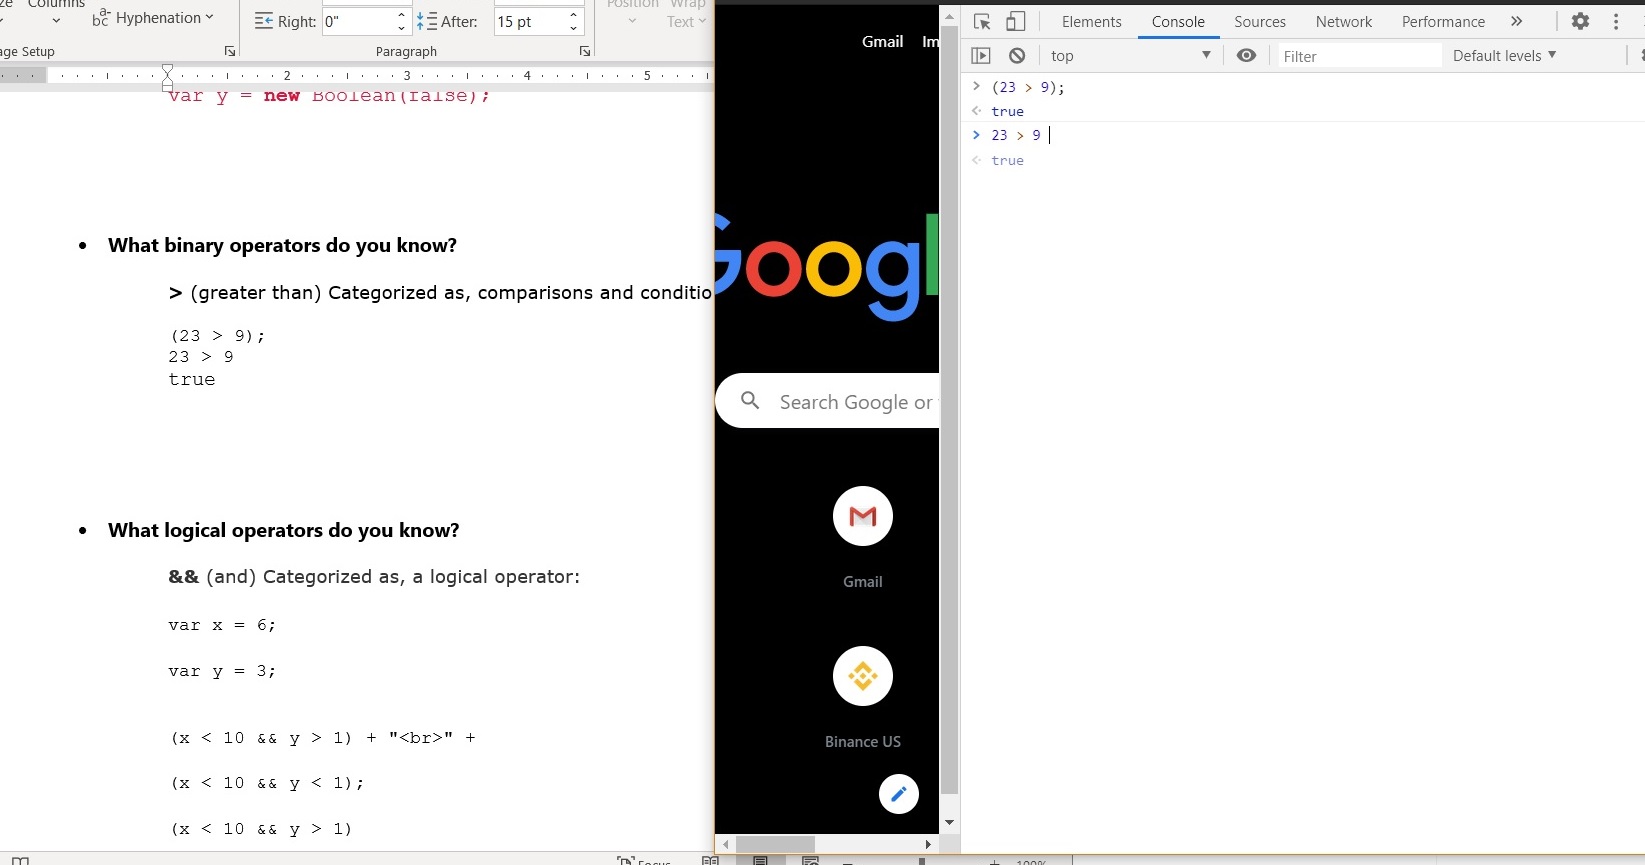This screenshot has width=1645, height=865.
Task: Open the Gmail link on Google page
Action: coord(882,41)
